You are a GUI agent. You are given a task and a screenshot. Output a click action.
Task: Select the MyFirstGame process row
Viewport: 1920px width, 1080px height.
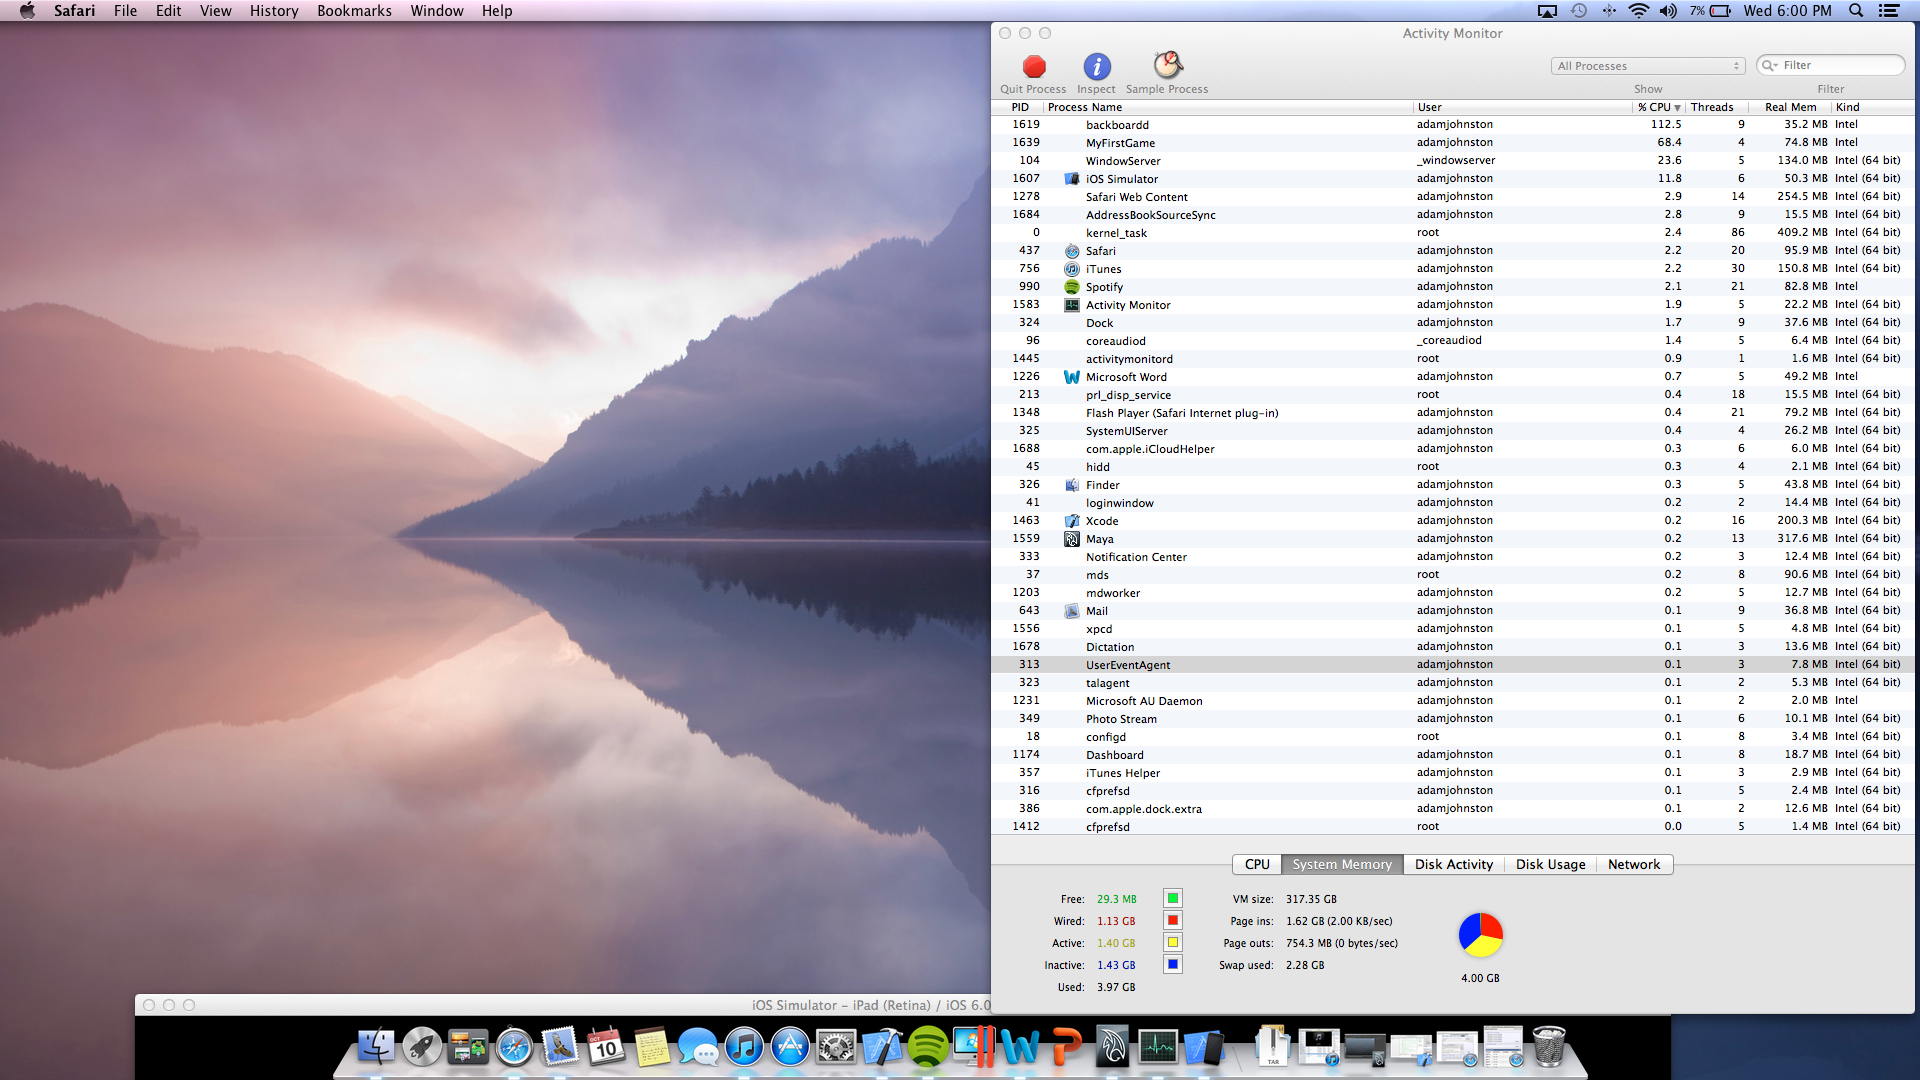(1453, 143)
